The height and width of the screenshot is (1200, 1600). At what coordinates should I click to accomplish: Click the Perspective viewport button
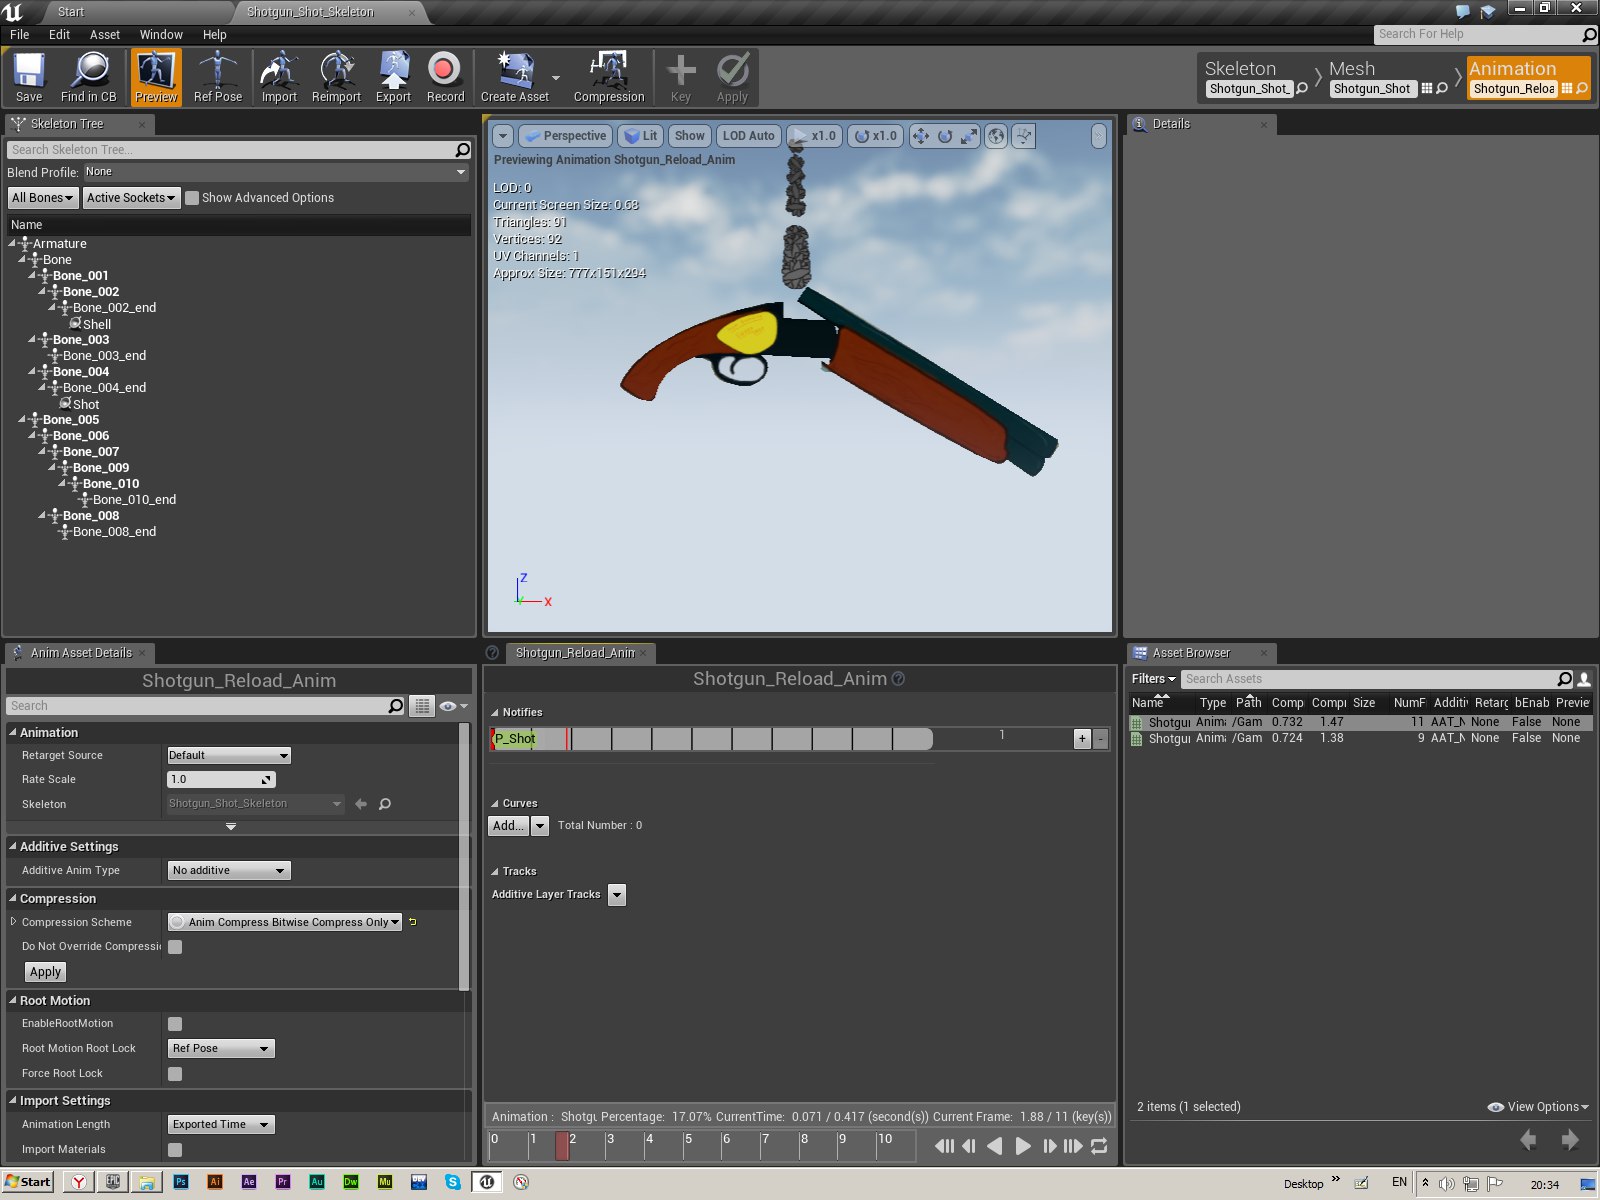tap(566, 136)
